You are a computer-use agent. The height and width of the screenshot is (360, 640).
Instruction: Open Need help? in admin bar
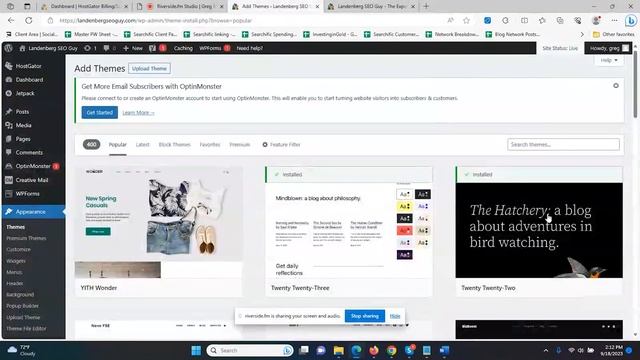click(x=250, y=48)
